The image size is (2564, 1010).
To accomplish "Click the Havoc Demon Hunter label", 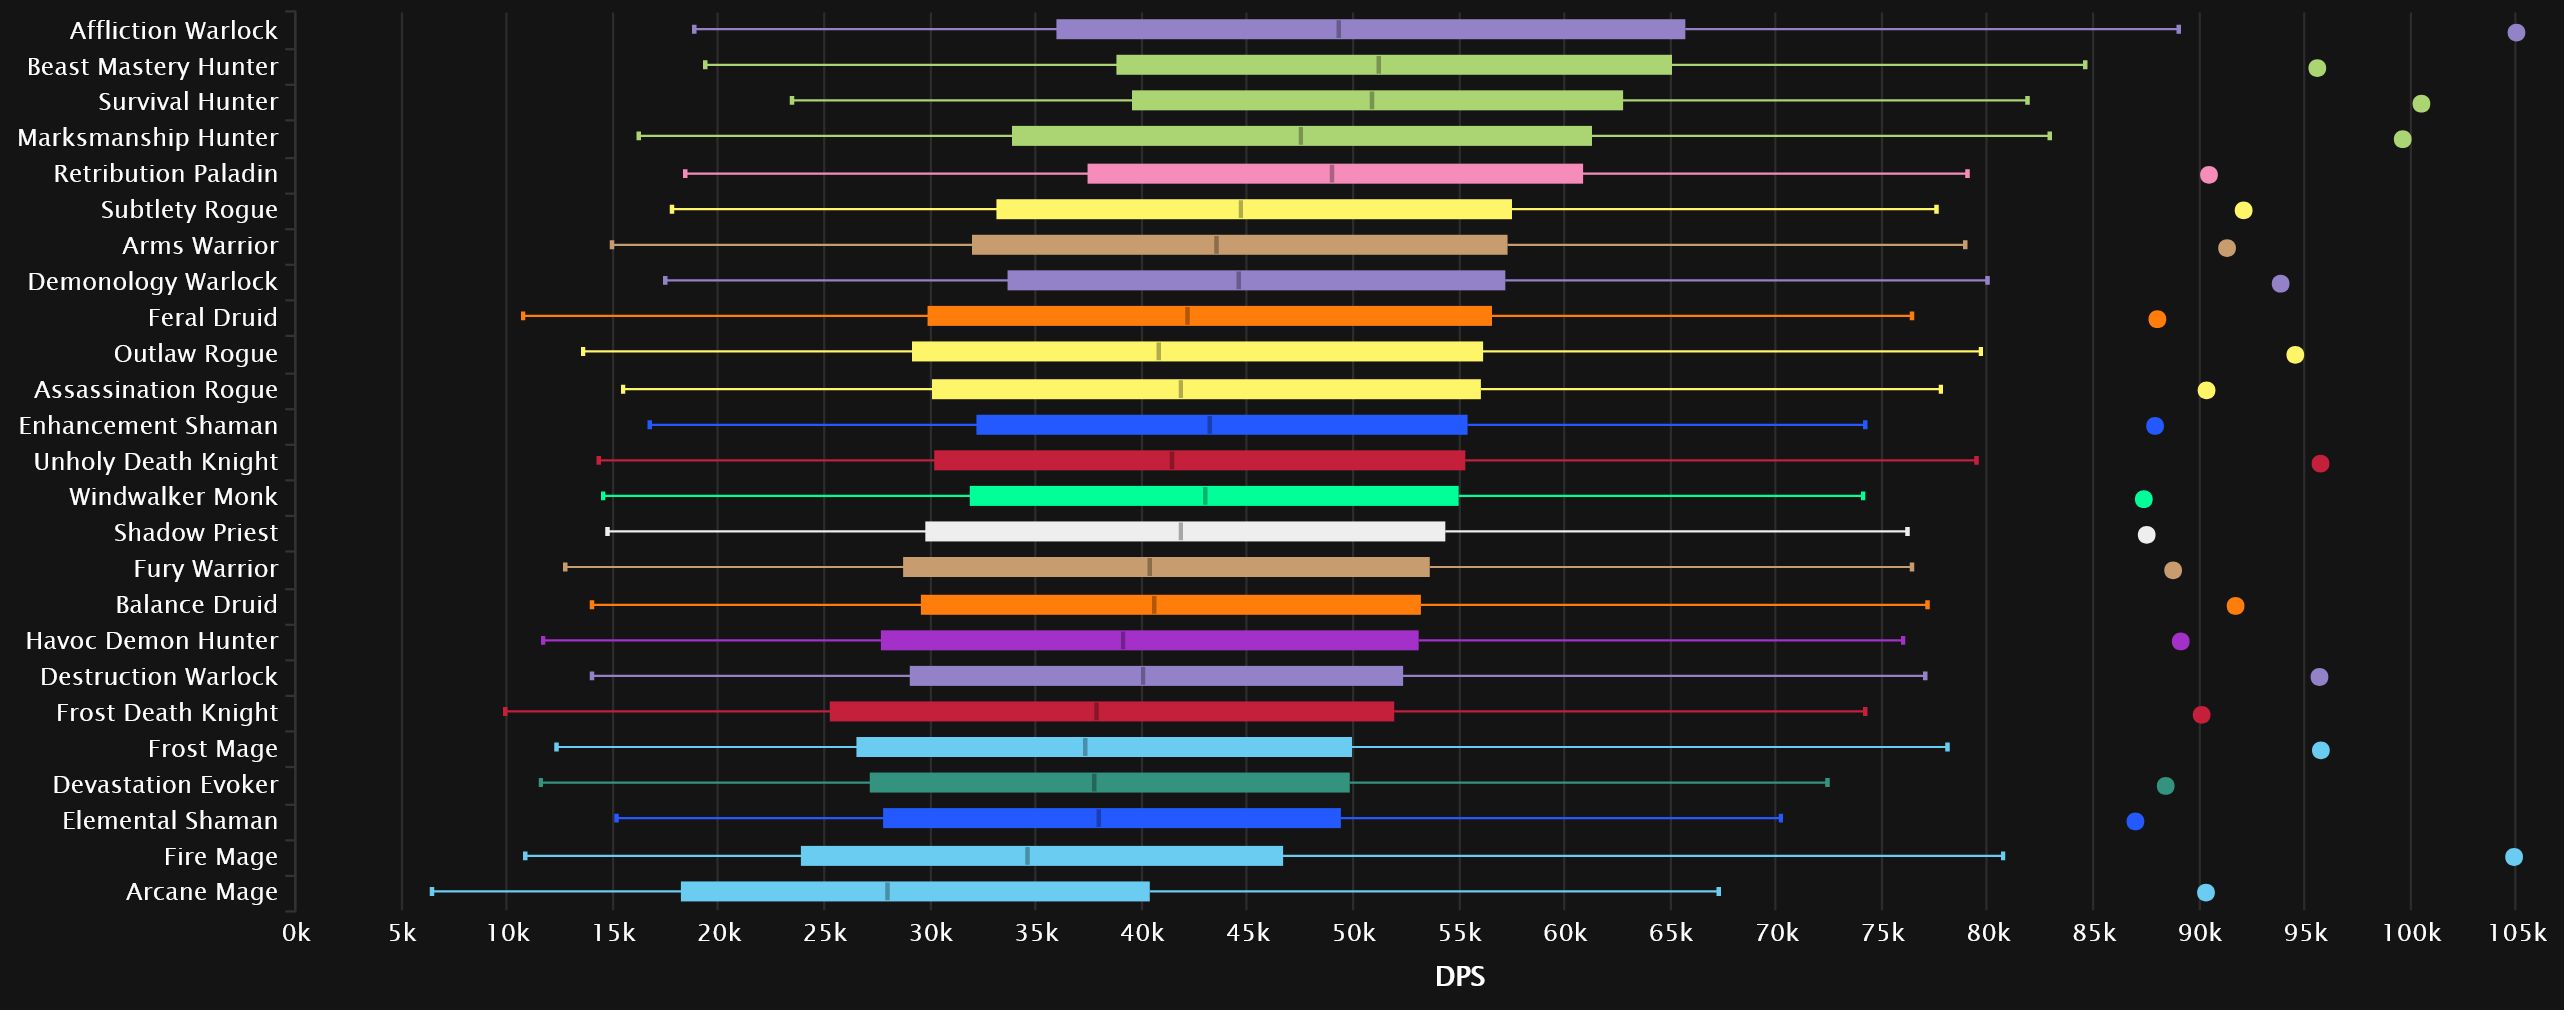I will click(152, 641).
